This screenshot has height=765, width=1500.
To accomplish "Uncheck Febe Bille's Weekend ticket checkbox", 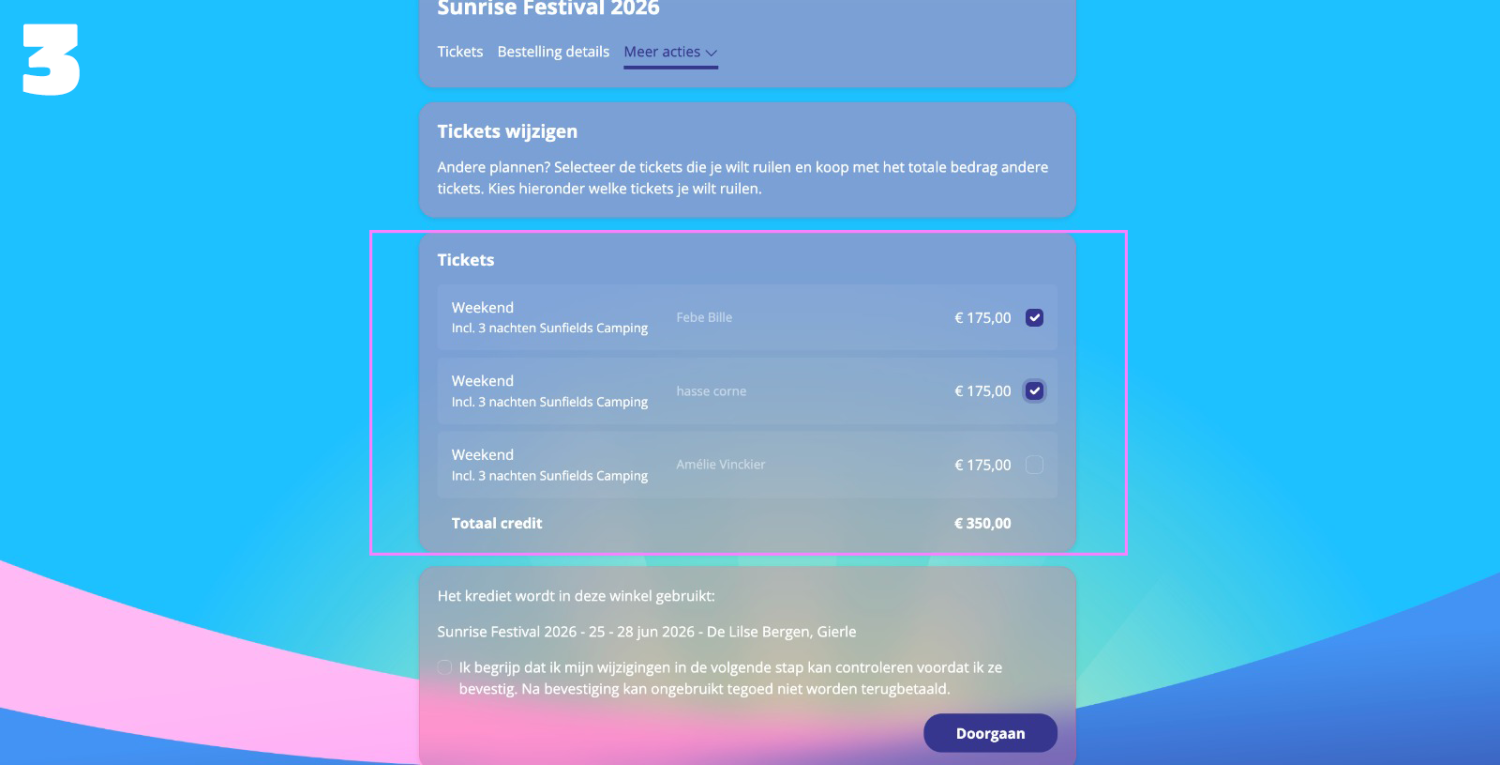I will pyautogui.click(x=1035, y=318).
